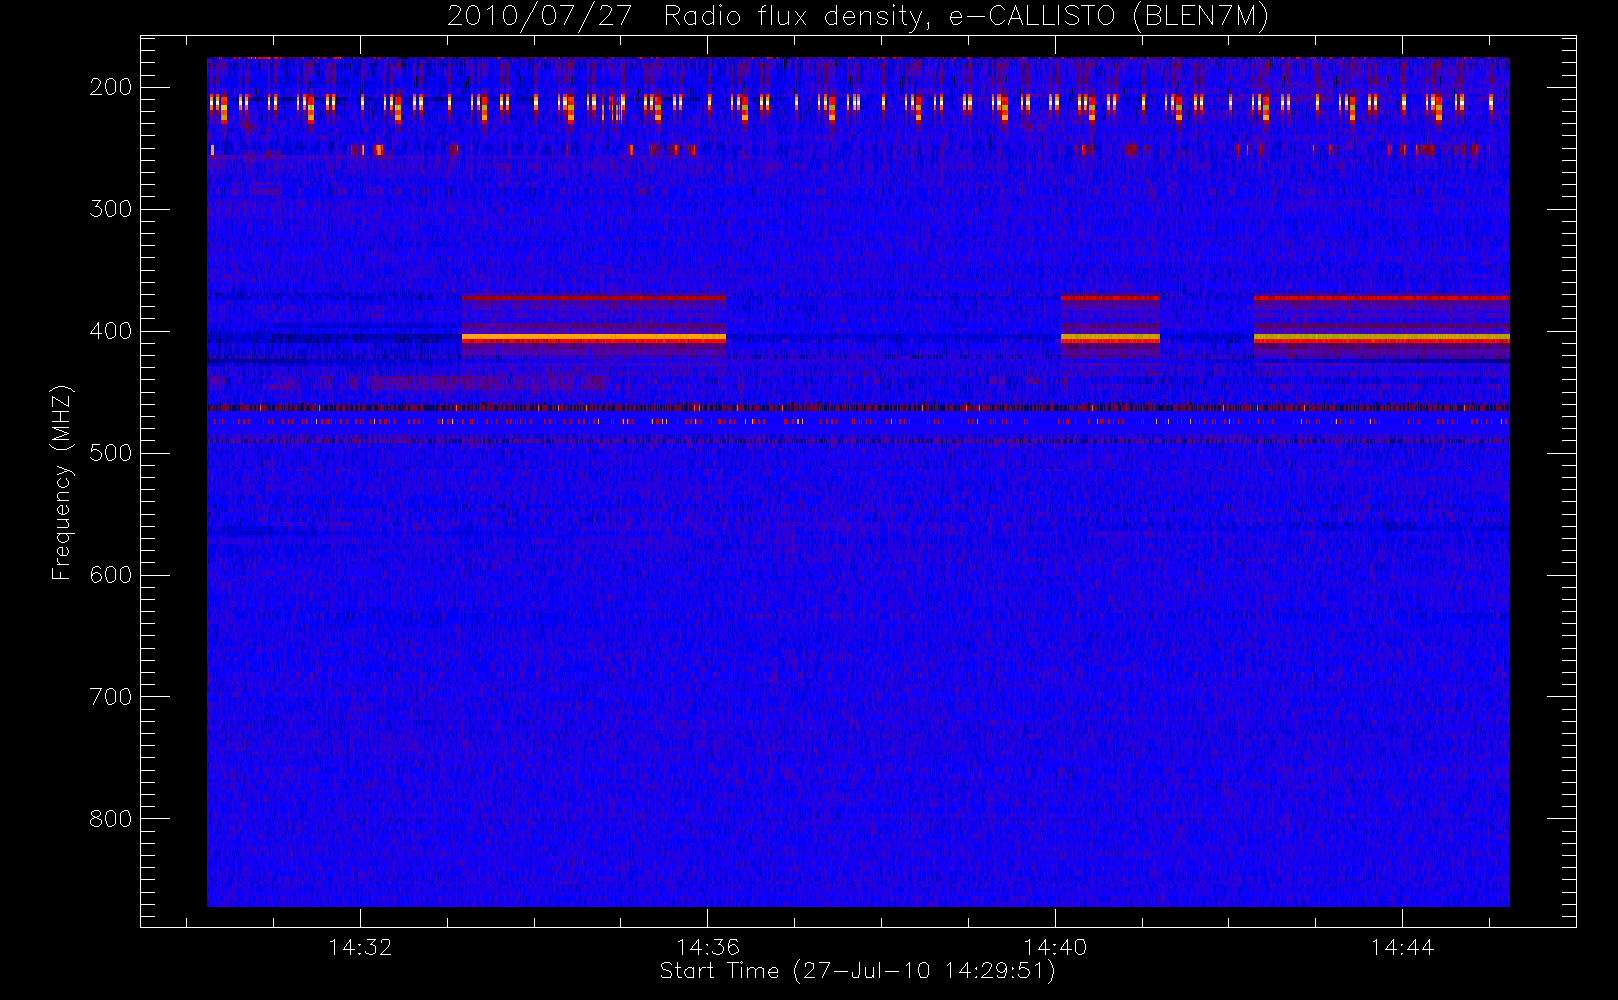Click the plot title '2010/07/27 Radio flux density, e-CALLISTO (BLEN7M)'
This screenshot has height=1000, width=1618.
[858, 16]
